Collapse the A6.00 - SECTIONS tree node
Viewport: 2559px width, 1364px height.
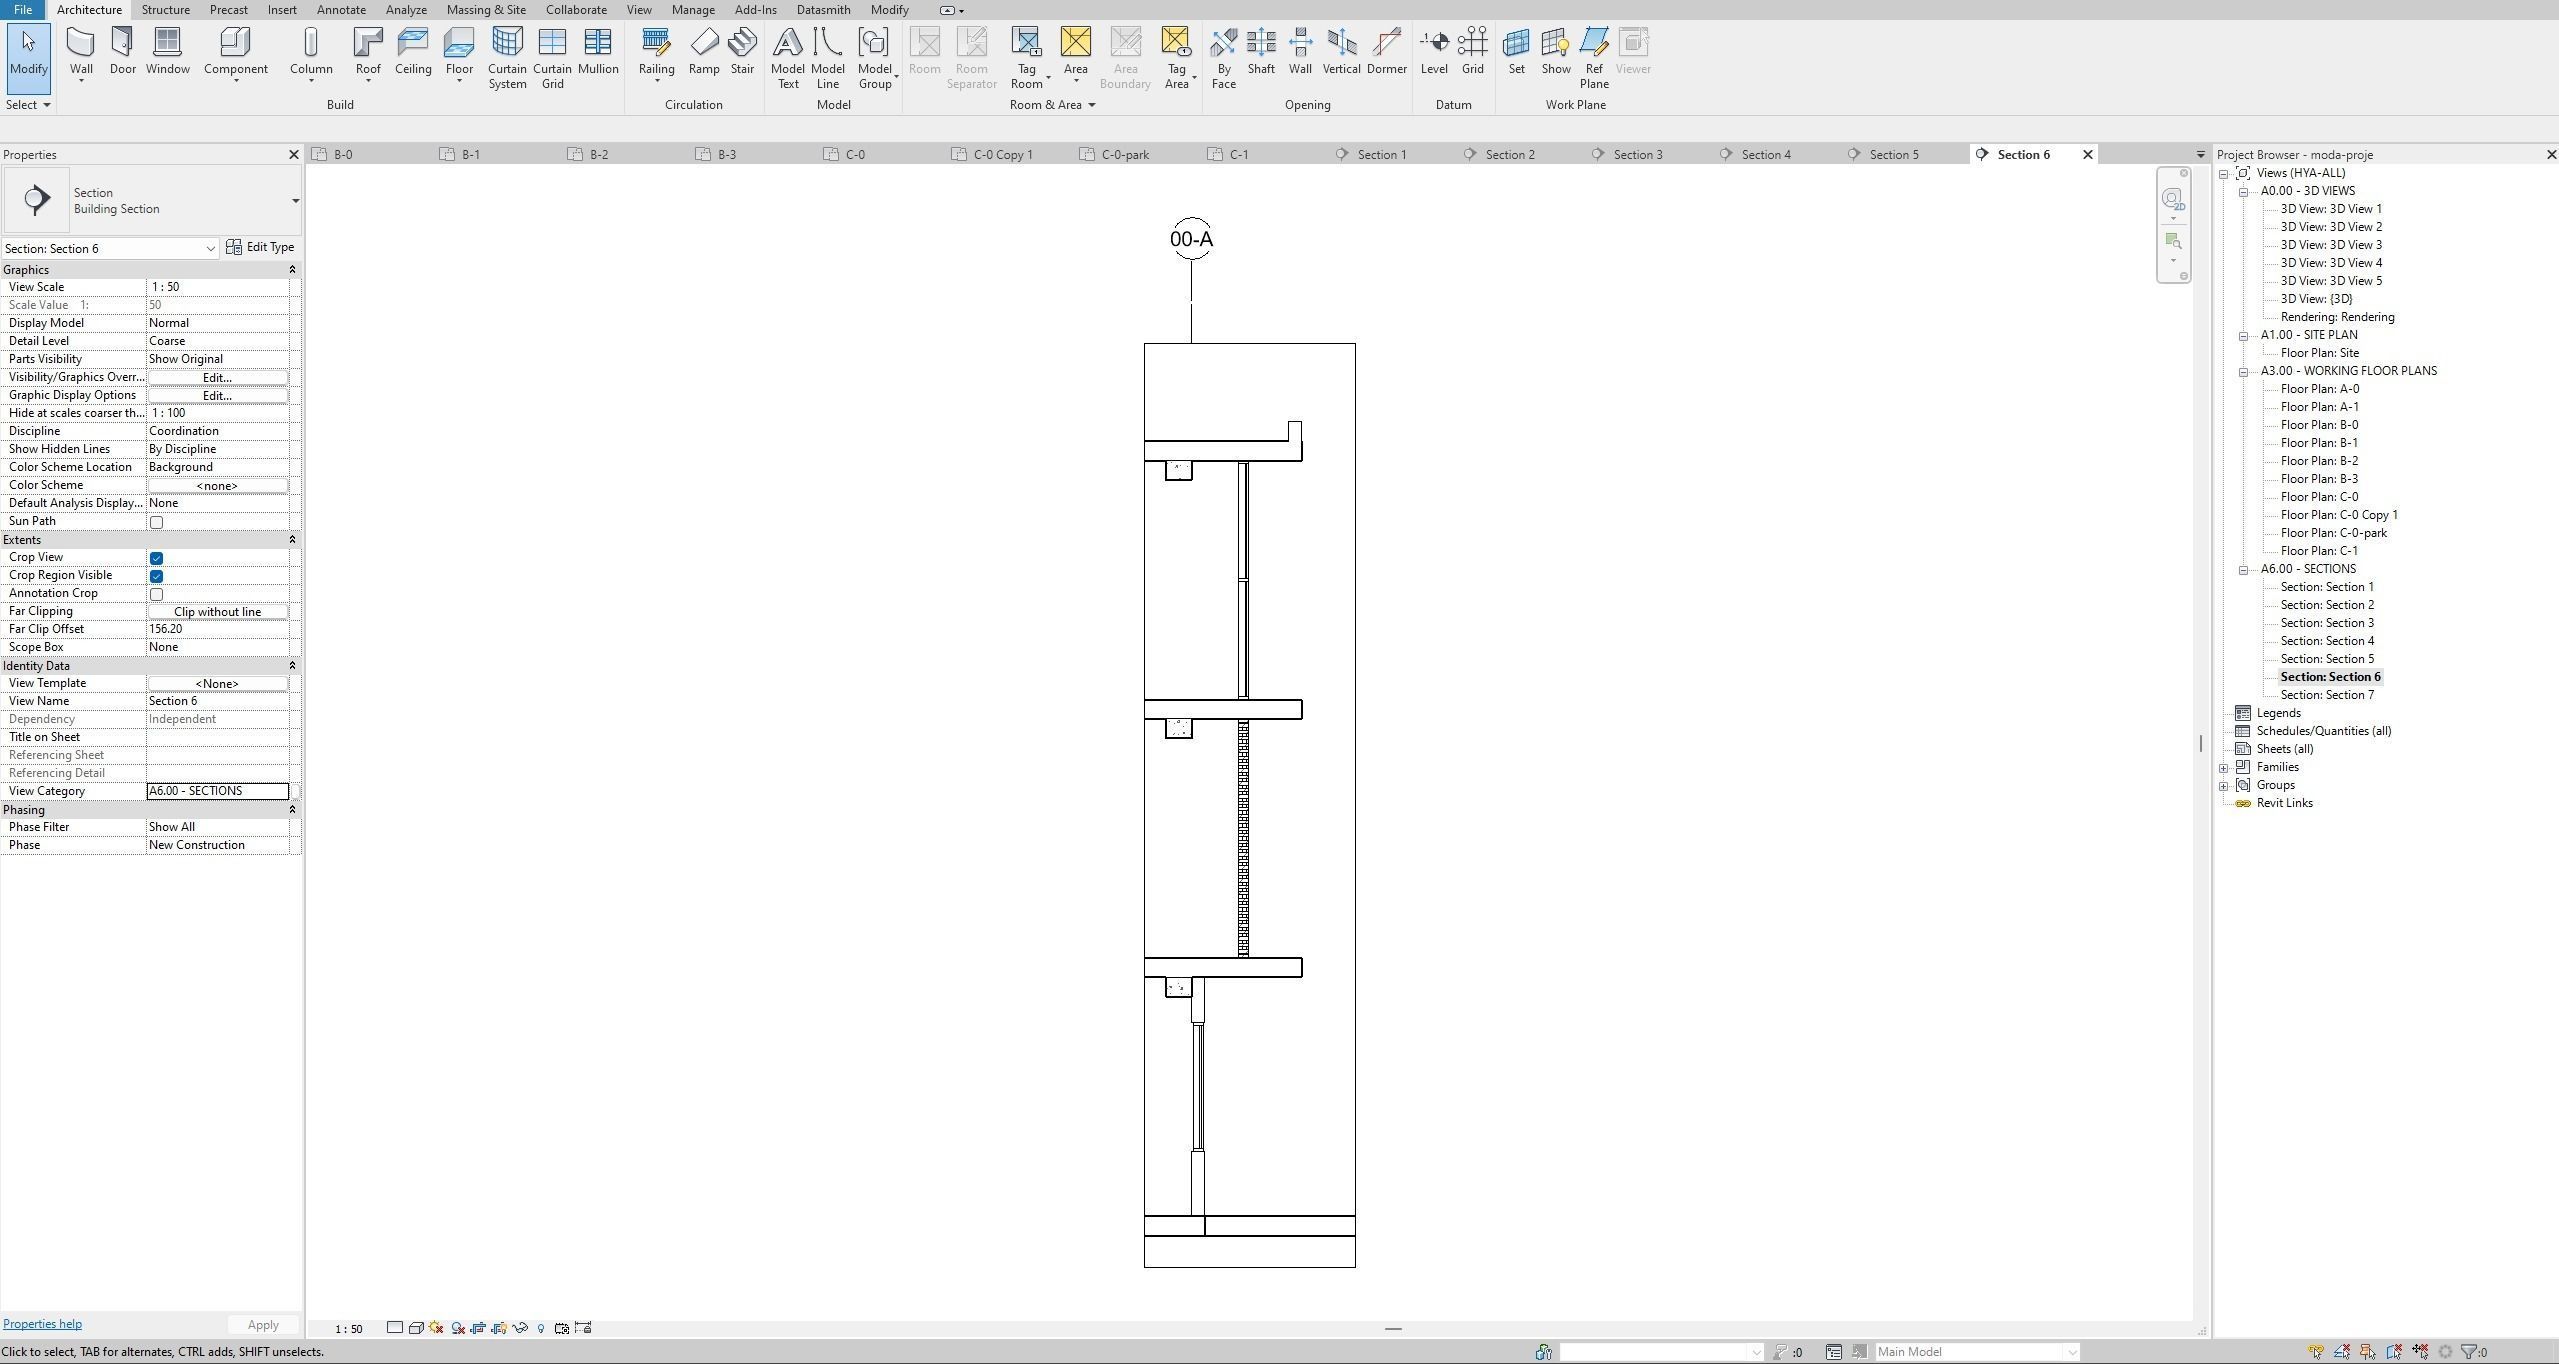(x=2243, y=570)
